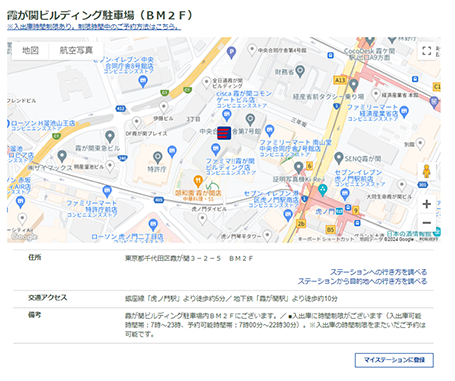The height and width of the screenshot is (381, 455).
Task: Select the 財務省 map pin
Action: (300, 71)
